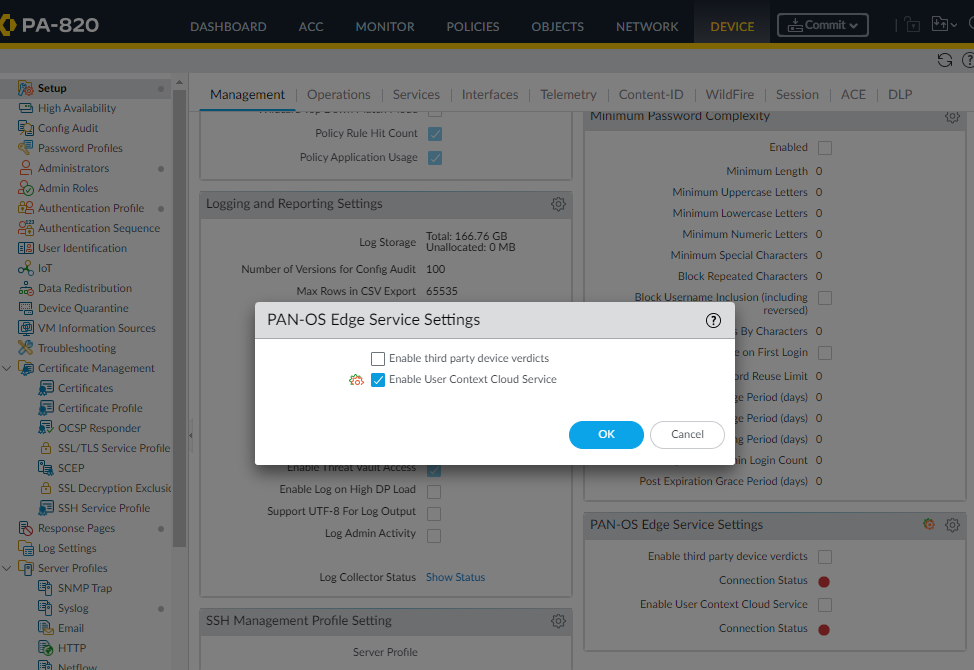974x670 pixels.
Task: Uncheck Enable User Context Cloud Service
Action: pyautogui.click(x=378, y=380)
